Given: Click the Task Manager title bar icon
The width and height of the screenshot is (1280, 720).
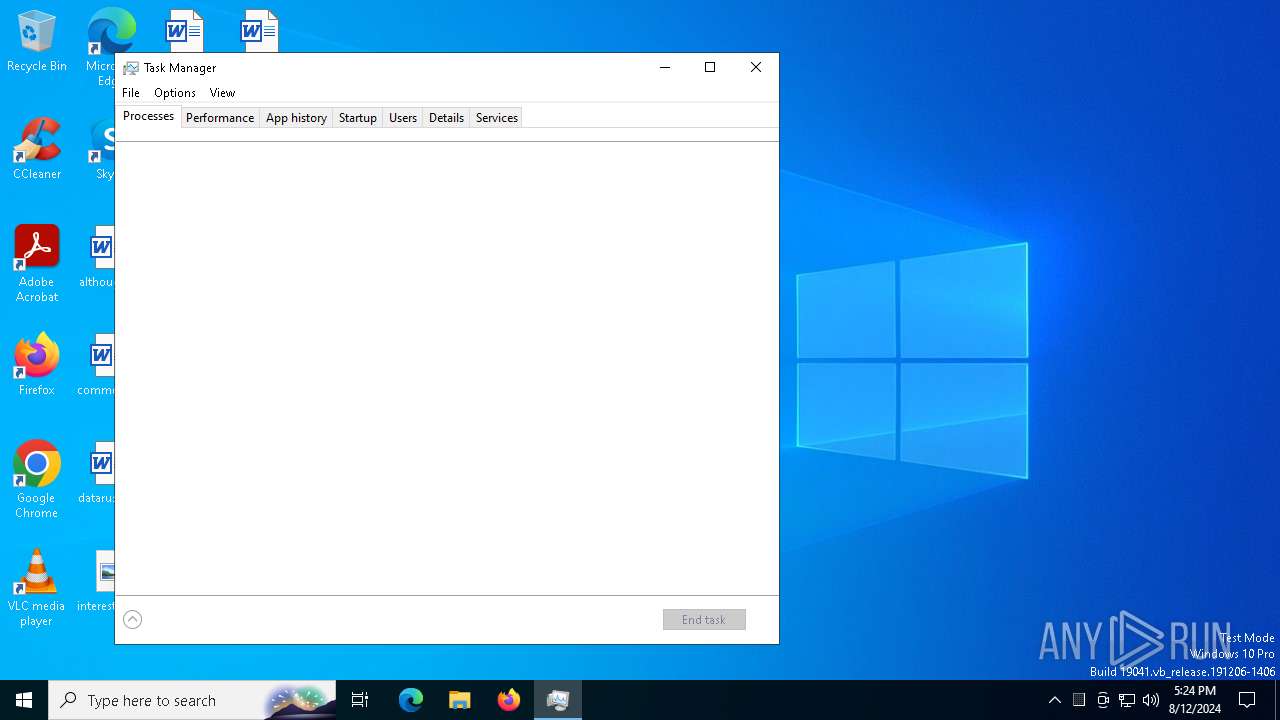Looking at the screenshot, I should pyautogui.click(x=131, y=68).
